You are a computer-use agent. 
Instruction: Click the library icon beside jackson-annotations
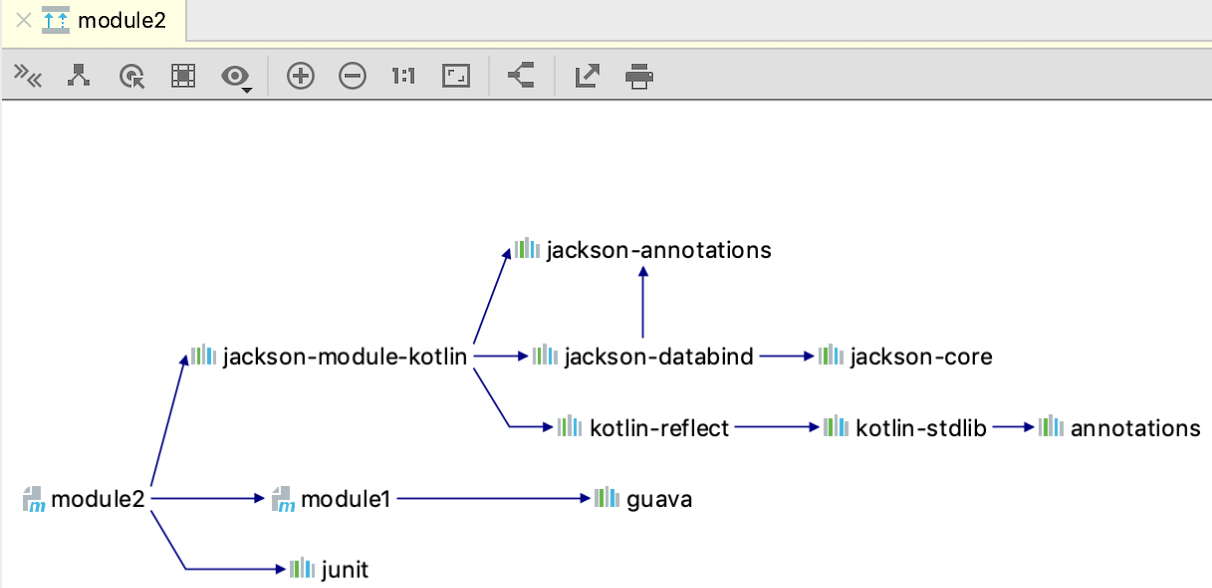tap(527, 249)
